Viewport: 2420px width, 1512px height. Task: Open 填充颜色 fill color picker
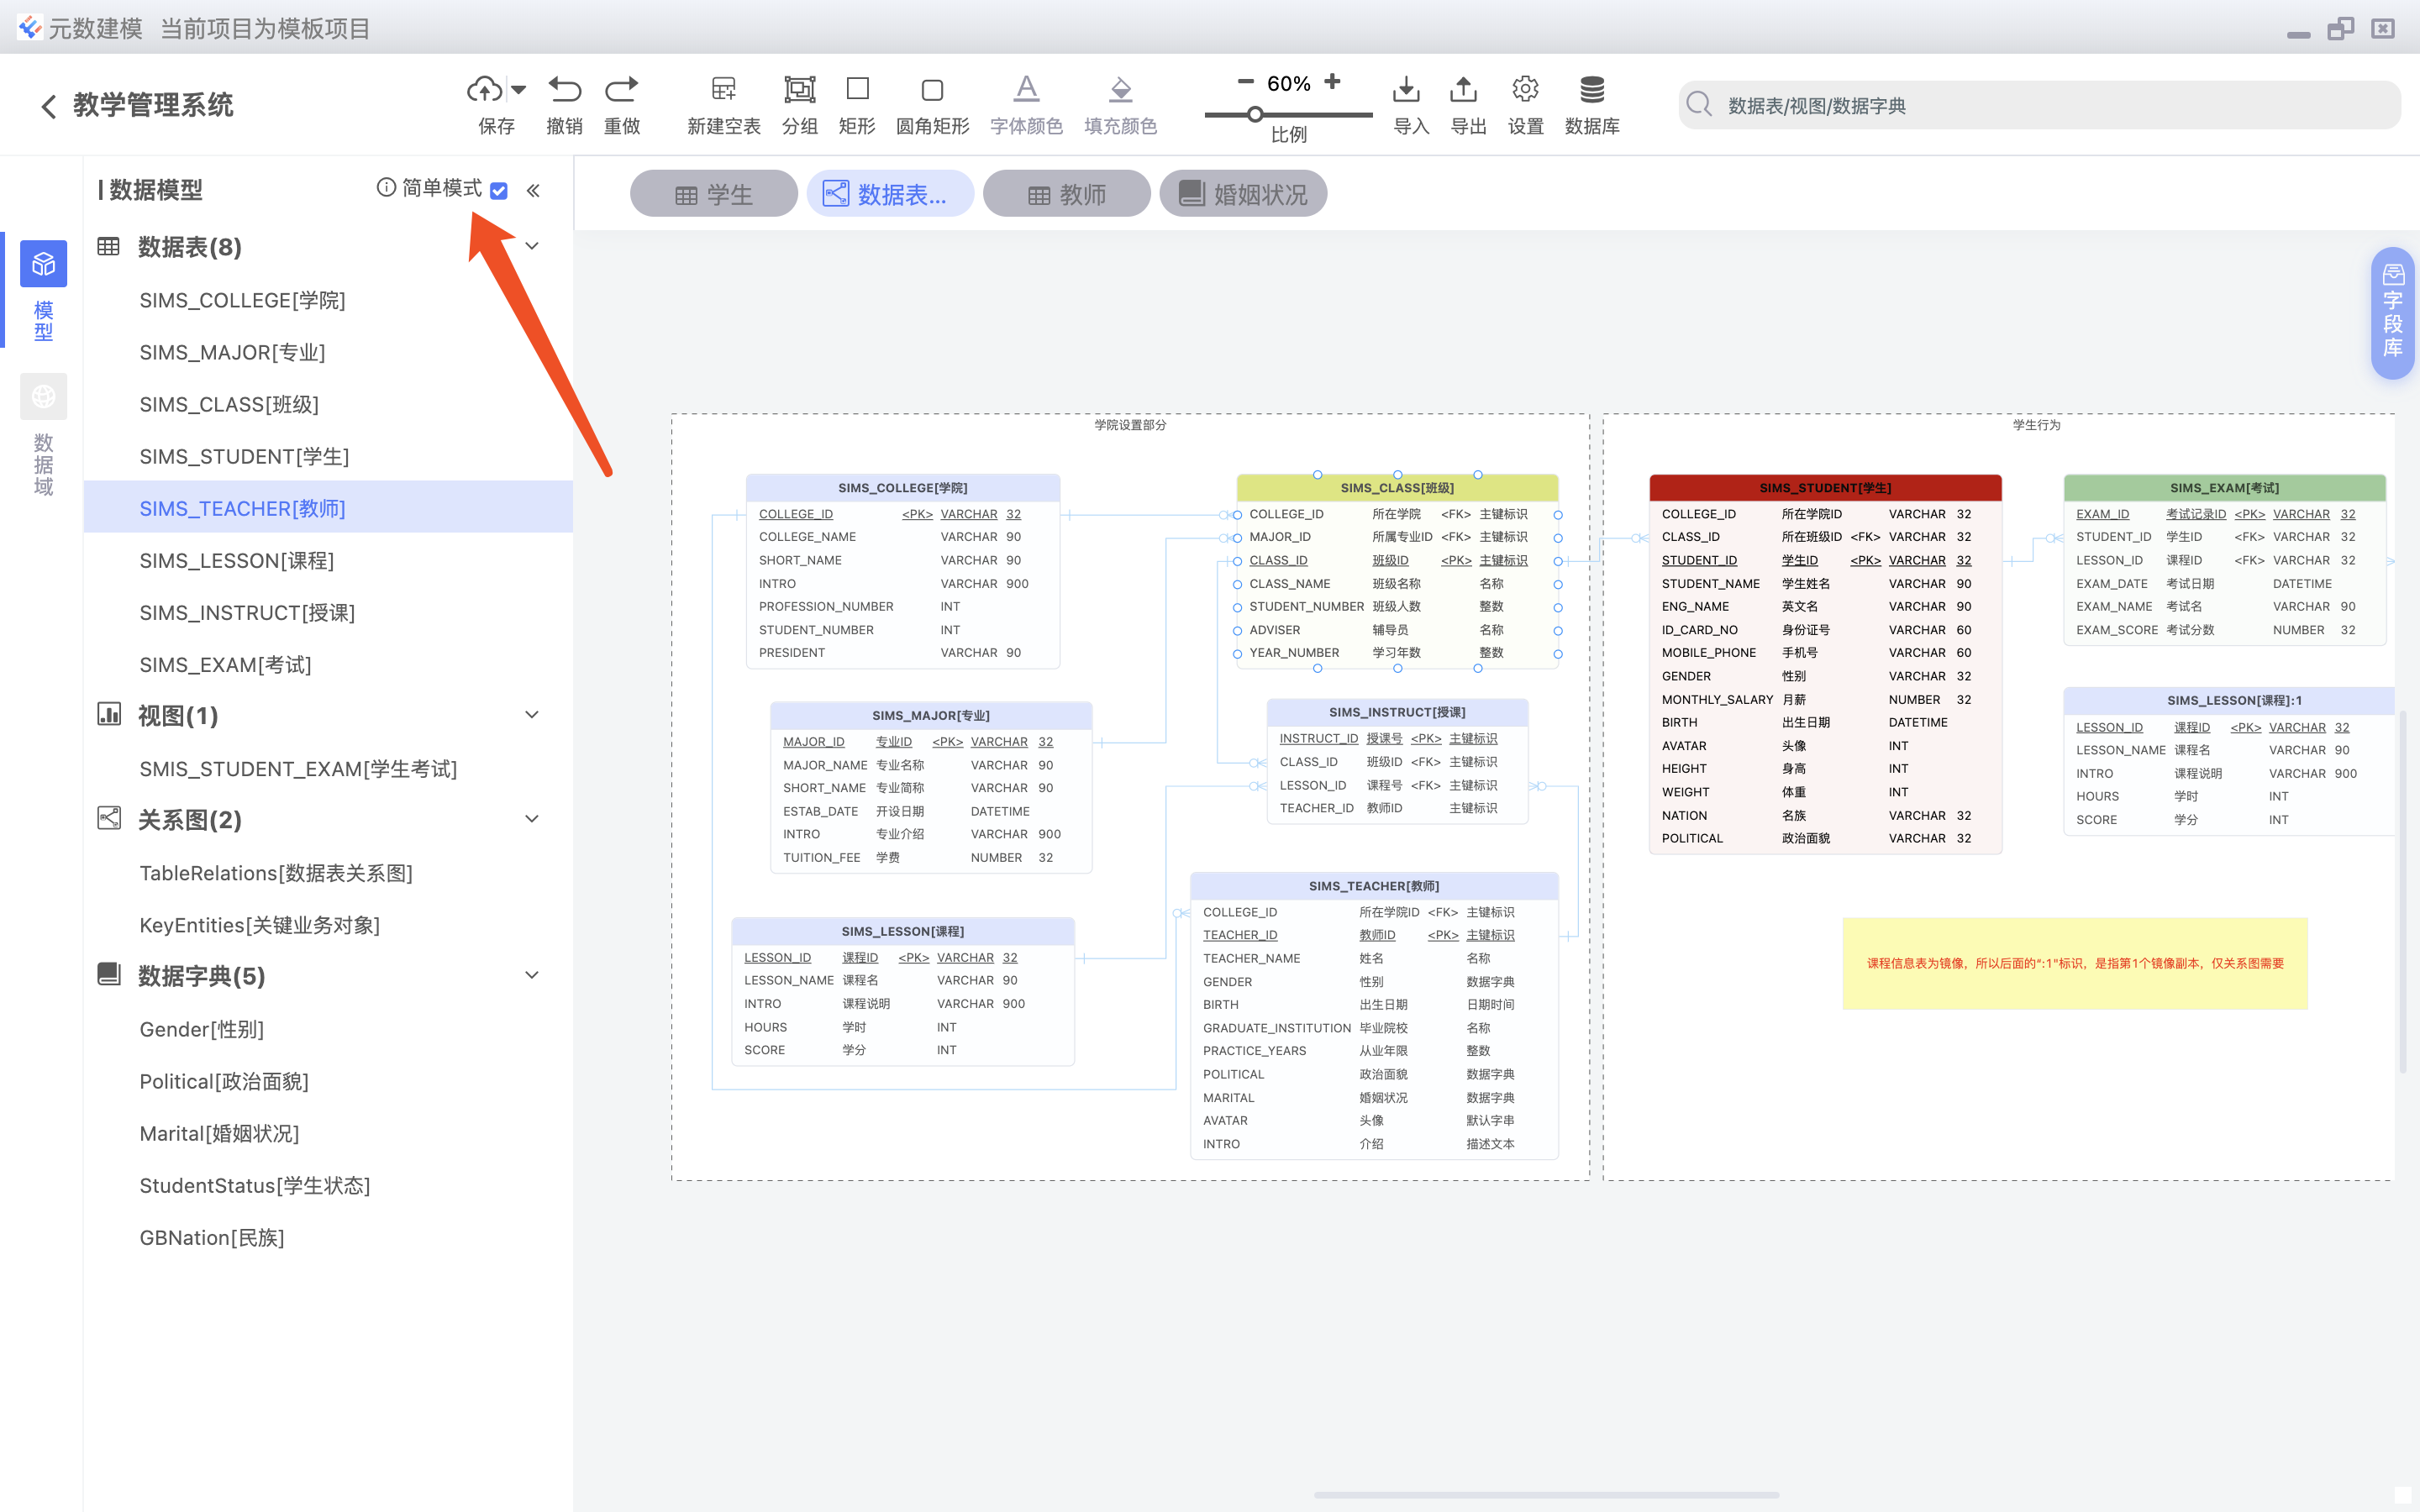click(1120, 104)
